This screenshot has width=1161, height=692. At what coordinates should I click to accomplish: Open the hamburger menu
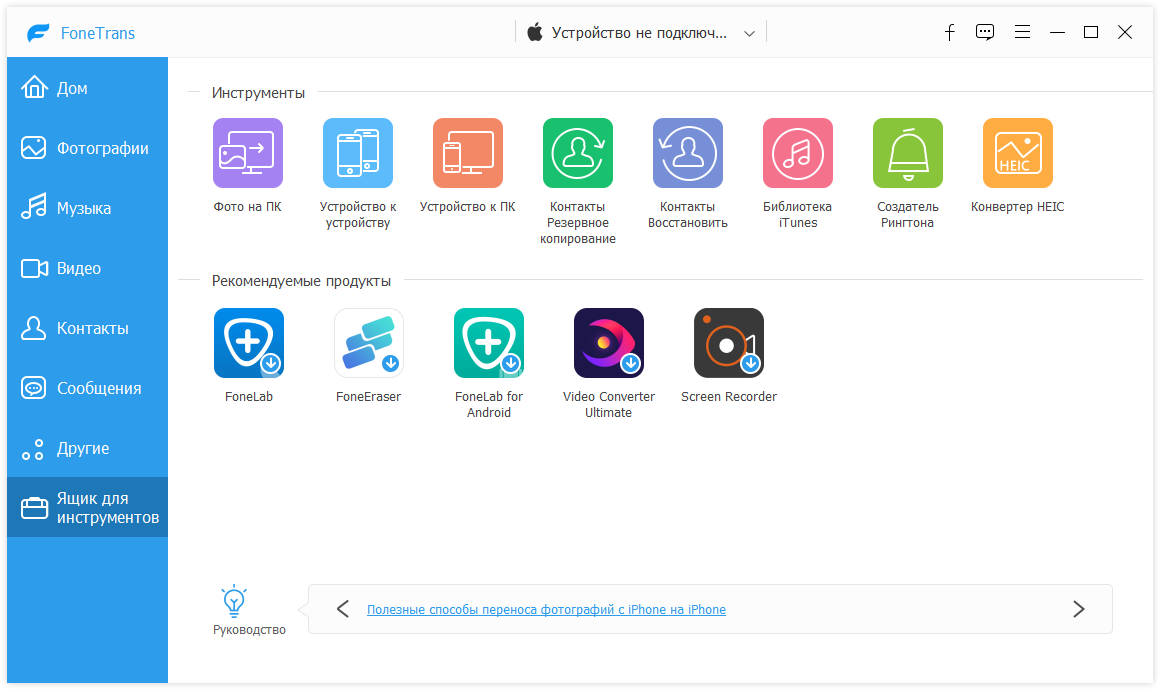[x=1023, y=32]
